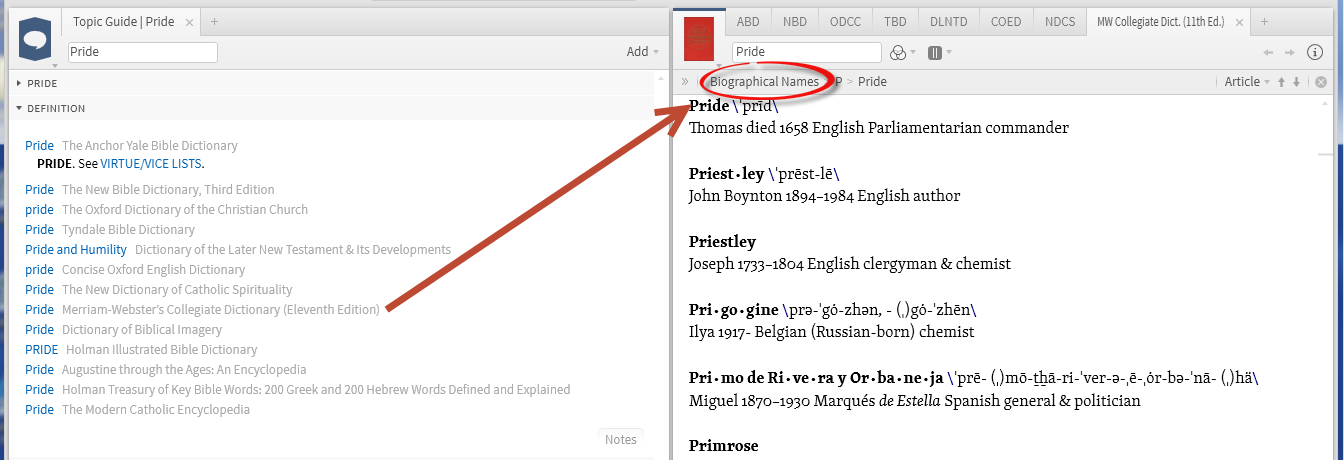Open the VIRTUE/VICE LISTS link

click(x=151, y=164)
